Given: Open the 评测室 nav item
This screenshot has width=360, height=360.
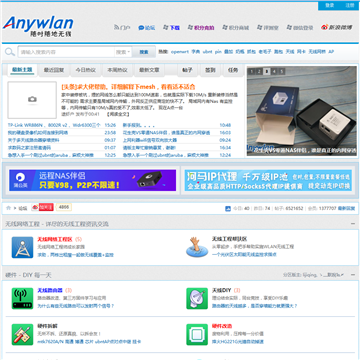Looking at the screenshot, I should [x=268, y=28].
